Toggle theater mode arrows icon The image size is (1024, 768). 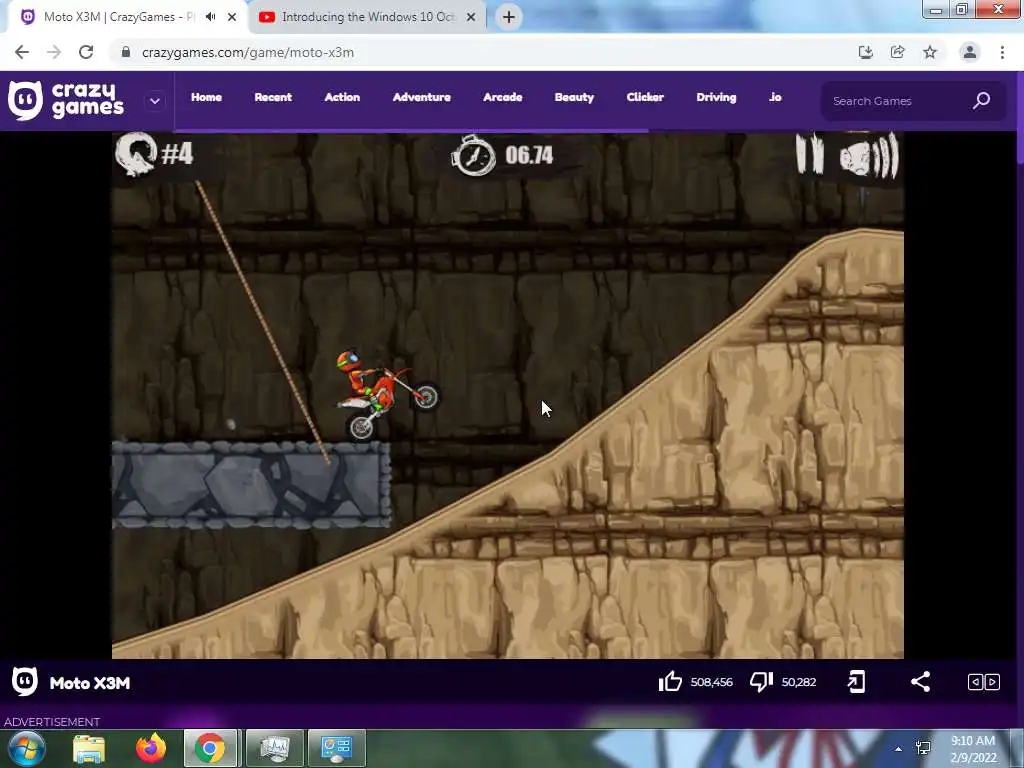(984, 682)
